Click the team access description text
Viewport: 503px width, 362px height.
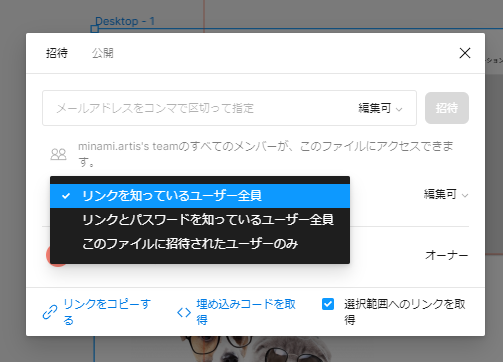[266, 154]
